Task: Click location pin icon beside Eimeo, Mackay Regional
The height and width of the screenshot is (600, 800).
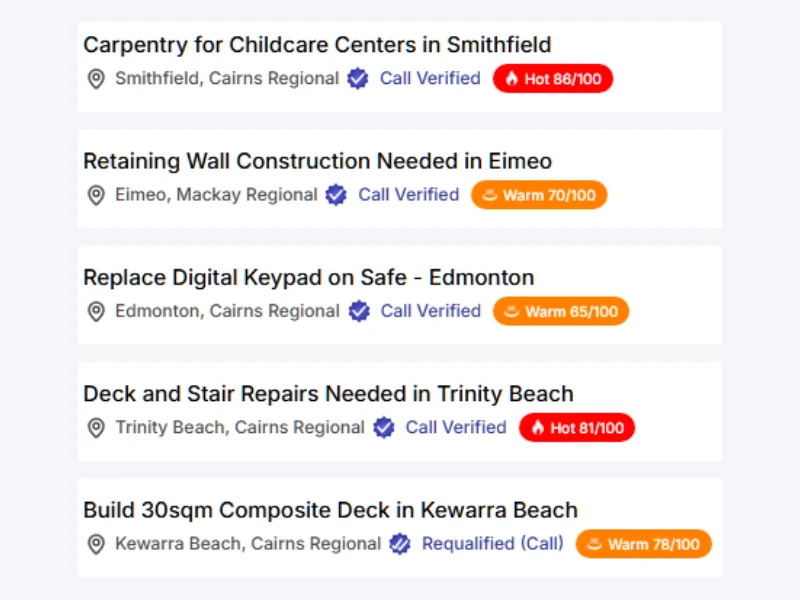Action: point(96,195)
